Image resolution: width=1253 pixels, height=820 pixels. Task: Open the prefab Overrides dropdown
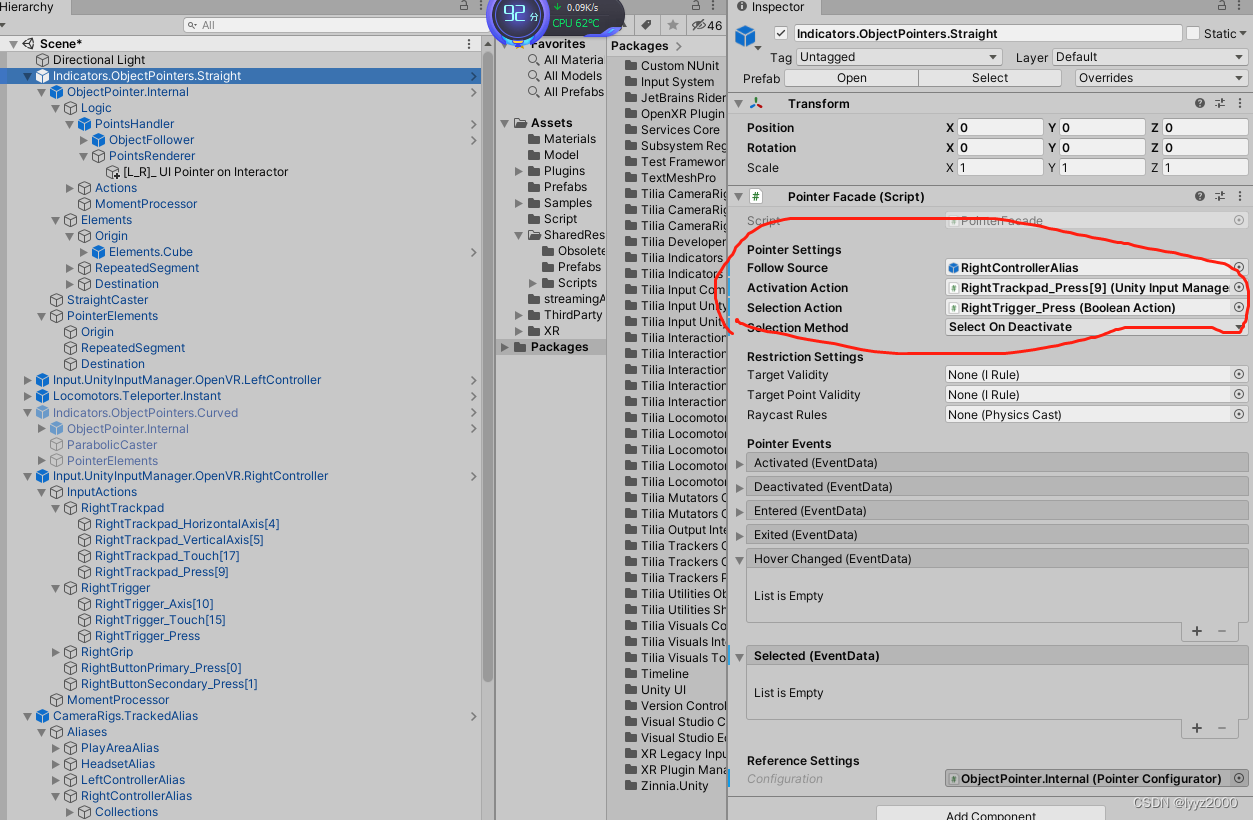click(1161, 78)
